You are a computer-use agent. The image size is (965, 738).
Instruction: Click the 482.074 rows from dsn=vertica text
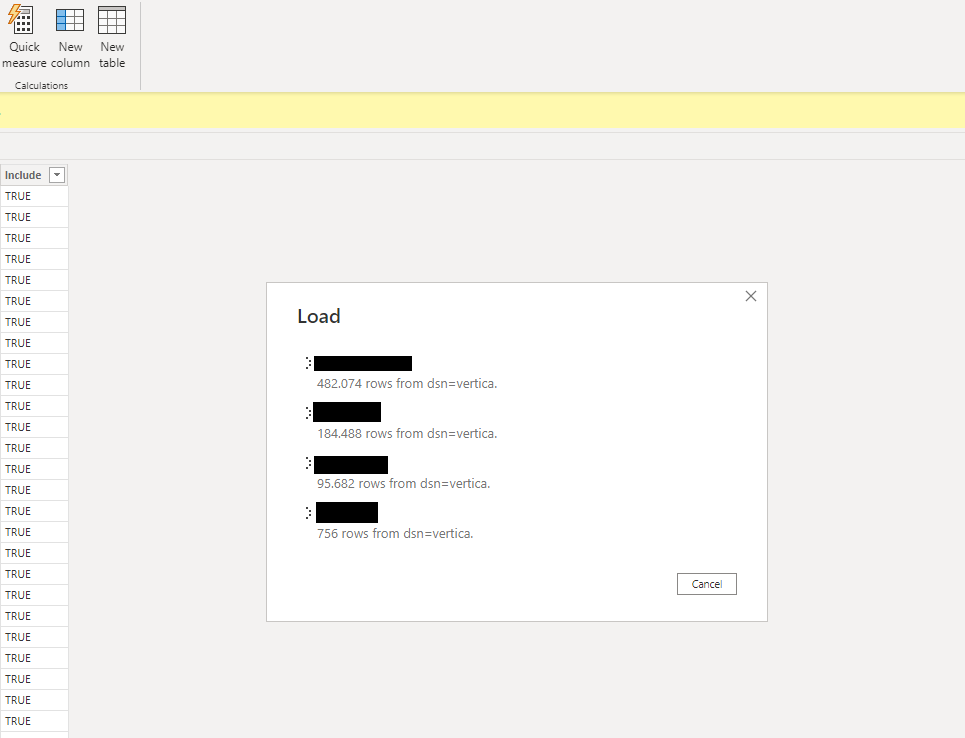point(407,383)
